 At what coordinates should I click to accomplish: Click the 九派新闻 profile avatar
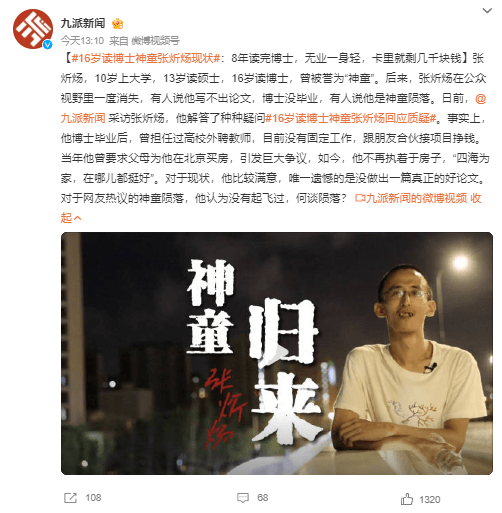[32, 29]
